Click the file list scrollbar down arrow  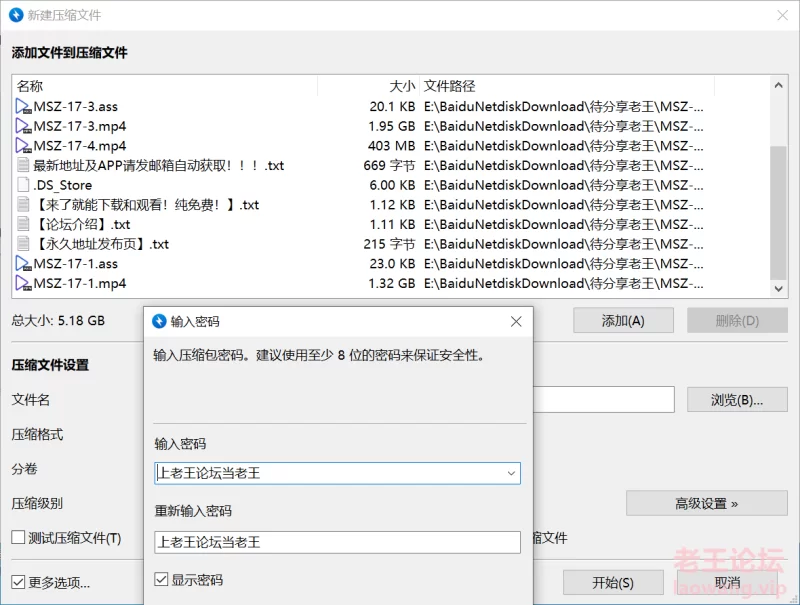(x=778, y=289)
